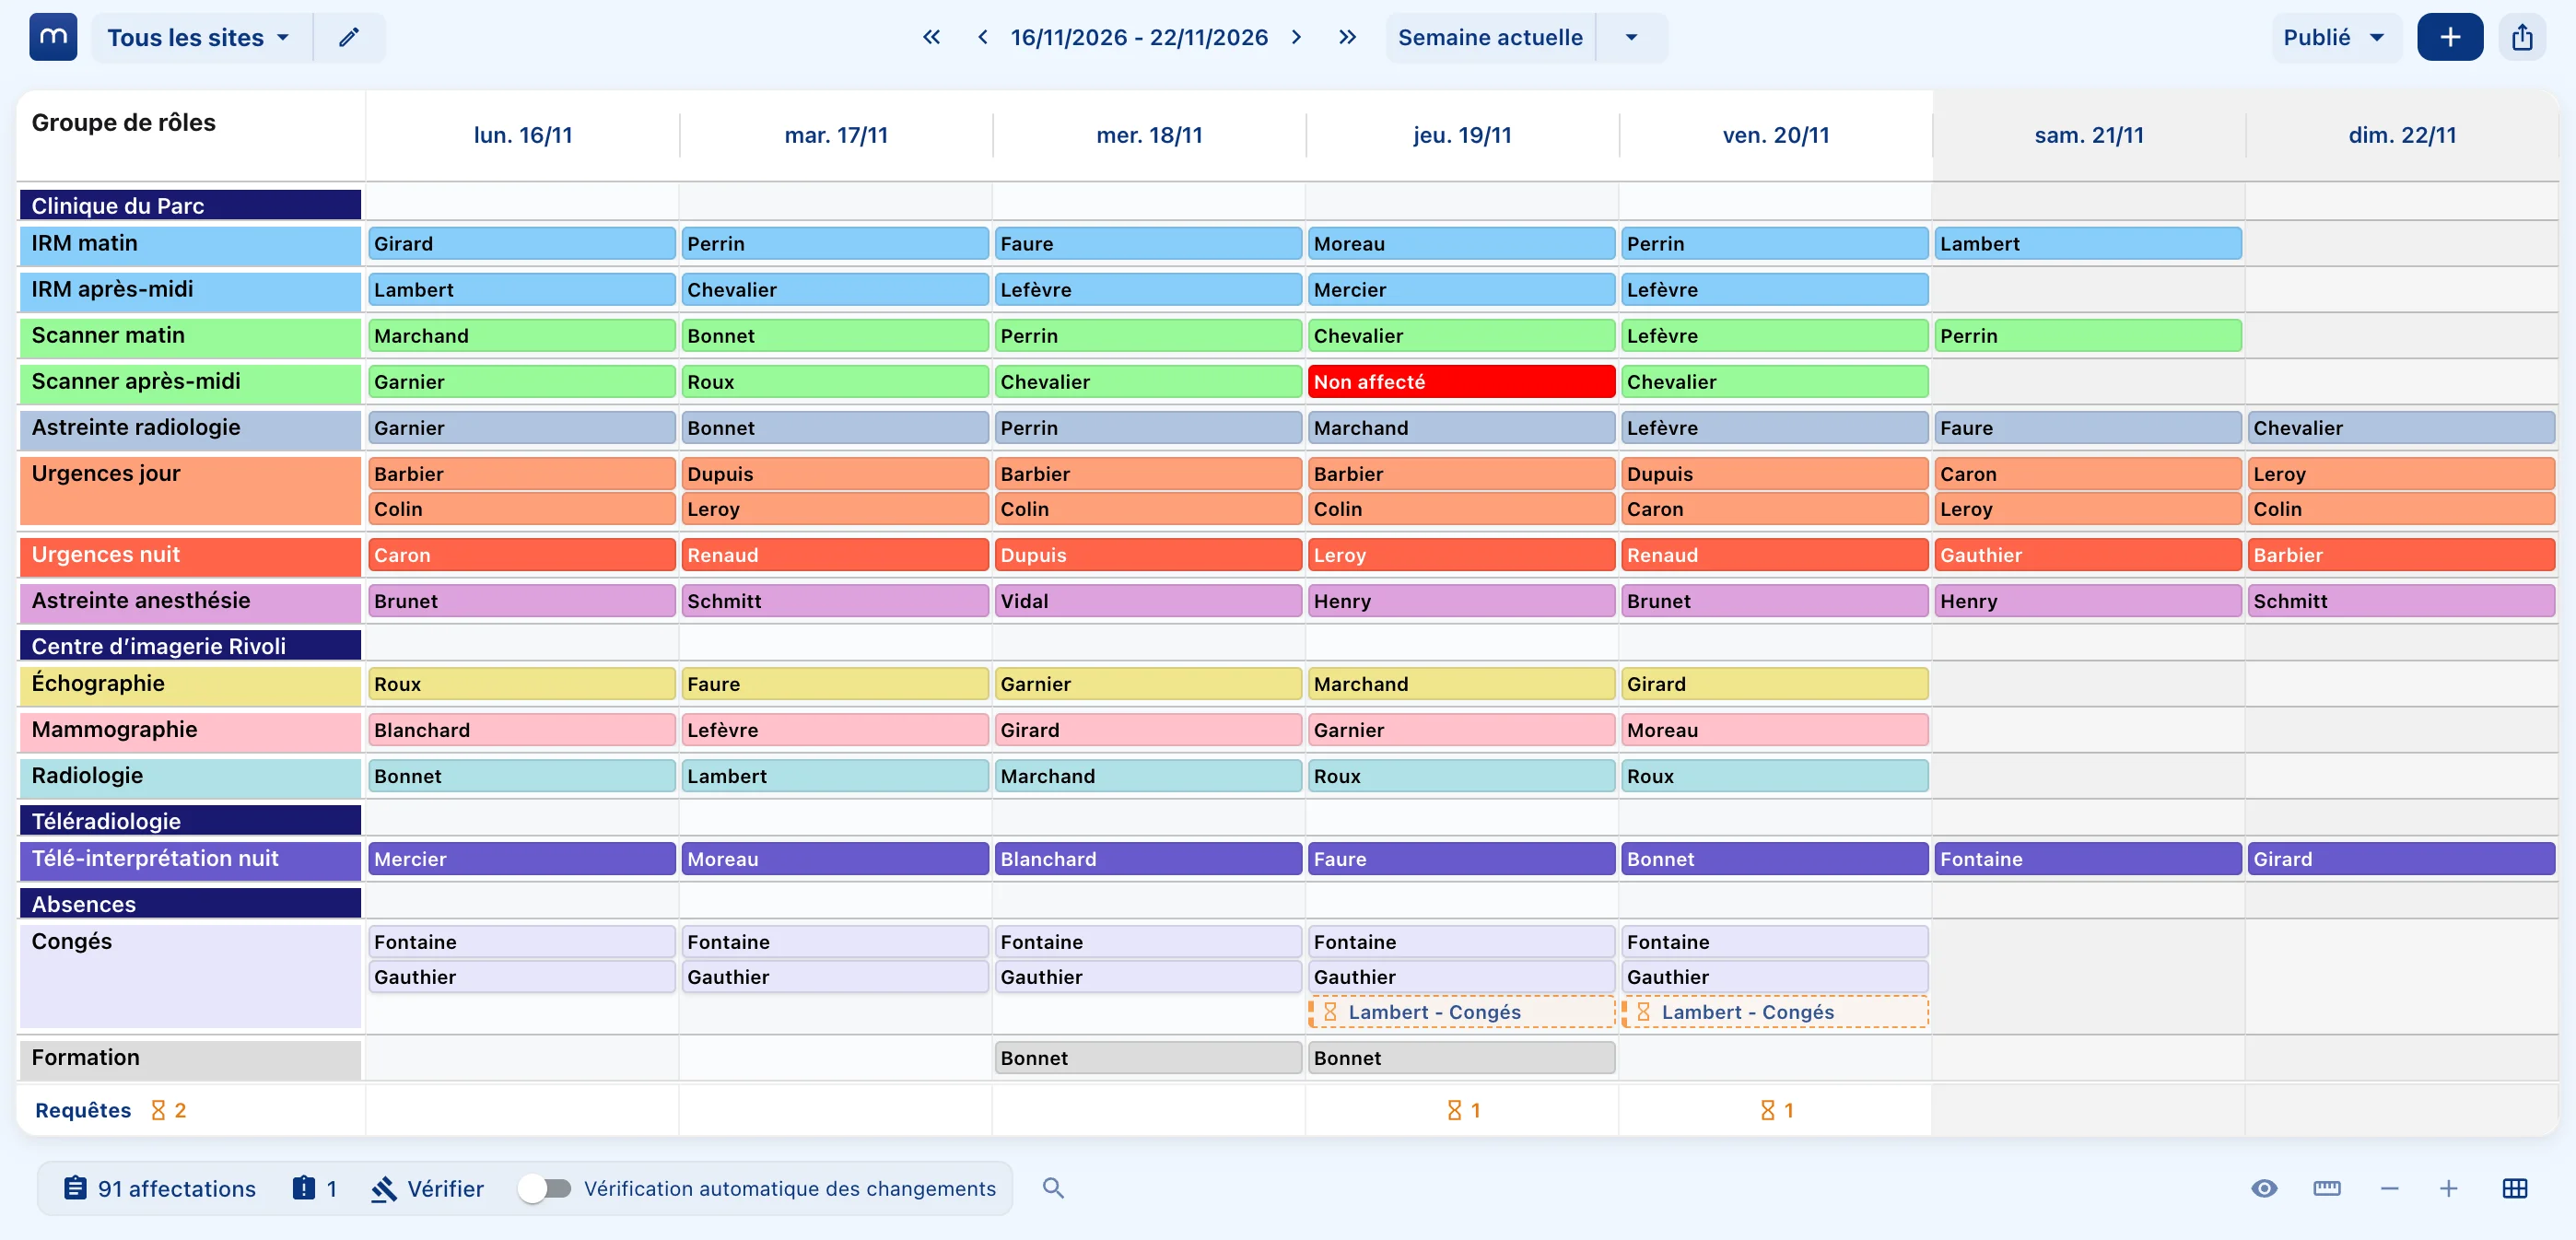Click the Téléradiologie group header

[x=190, y=820]
